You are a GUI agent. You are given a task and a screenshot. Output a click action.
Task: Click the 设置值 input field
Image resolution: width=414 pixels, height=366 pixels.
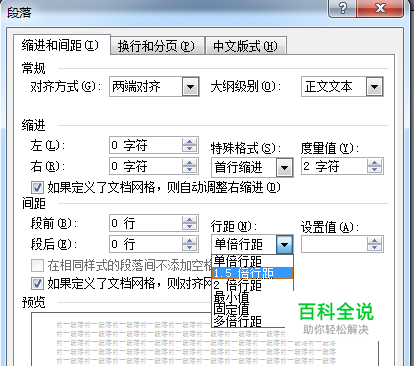click(x=334, y=244)
